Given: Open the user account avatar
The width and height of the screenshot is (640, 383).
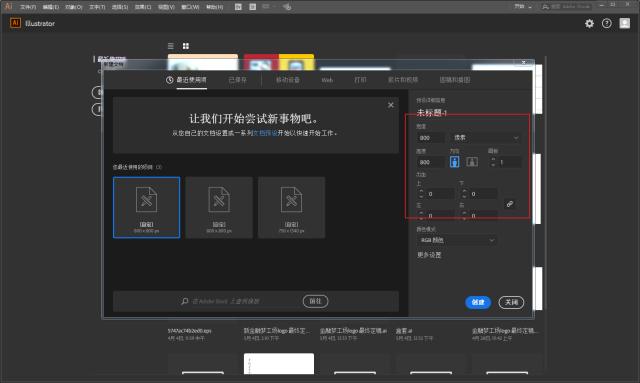Looking at the screenshot, I should coord(624,23).
